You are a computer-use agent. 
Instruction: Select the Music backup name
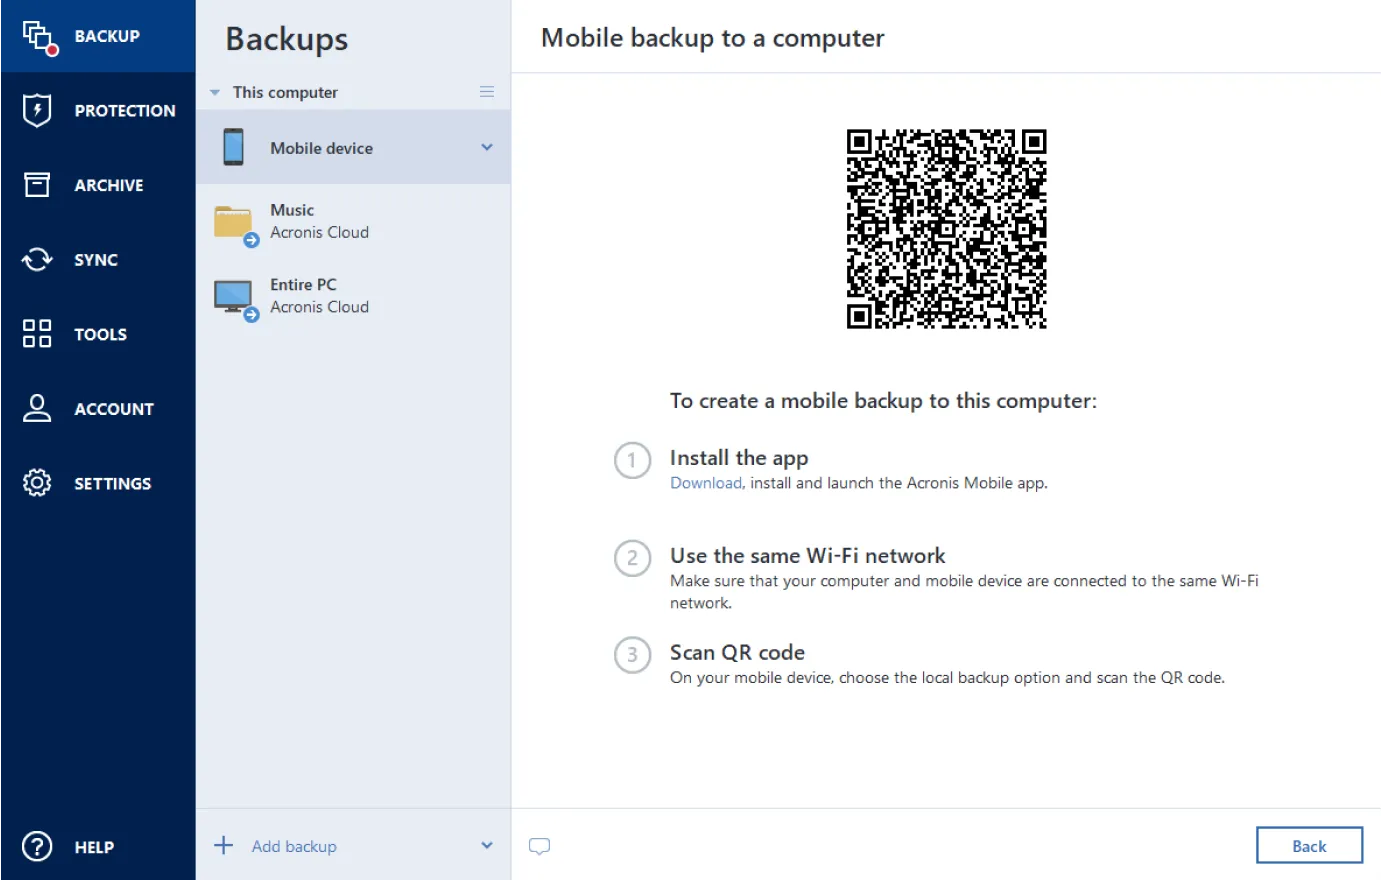(292, 210)
